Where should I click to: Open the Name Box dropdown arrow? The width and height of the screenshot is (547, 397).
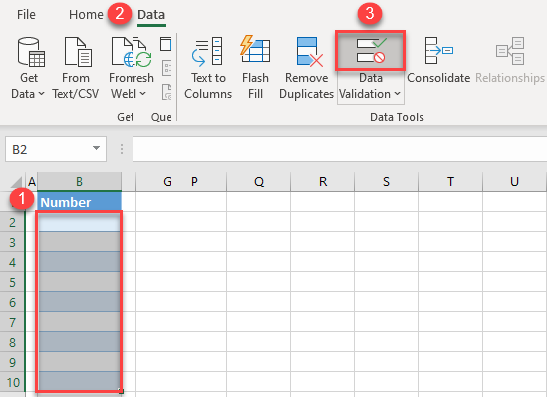(96, 149)
